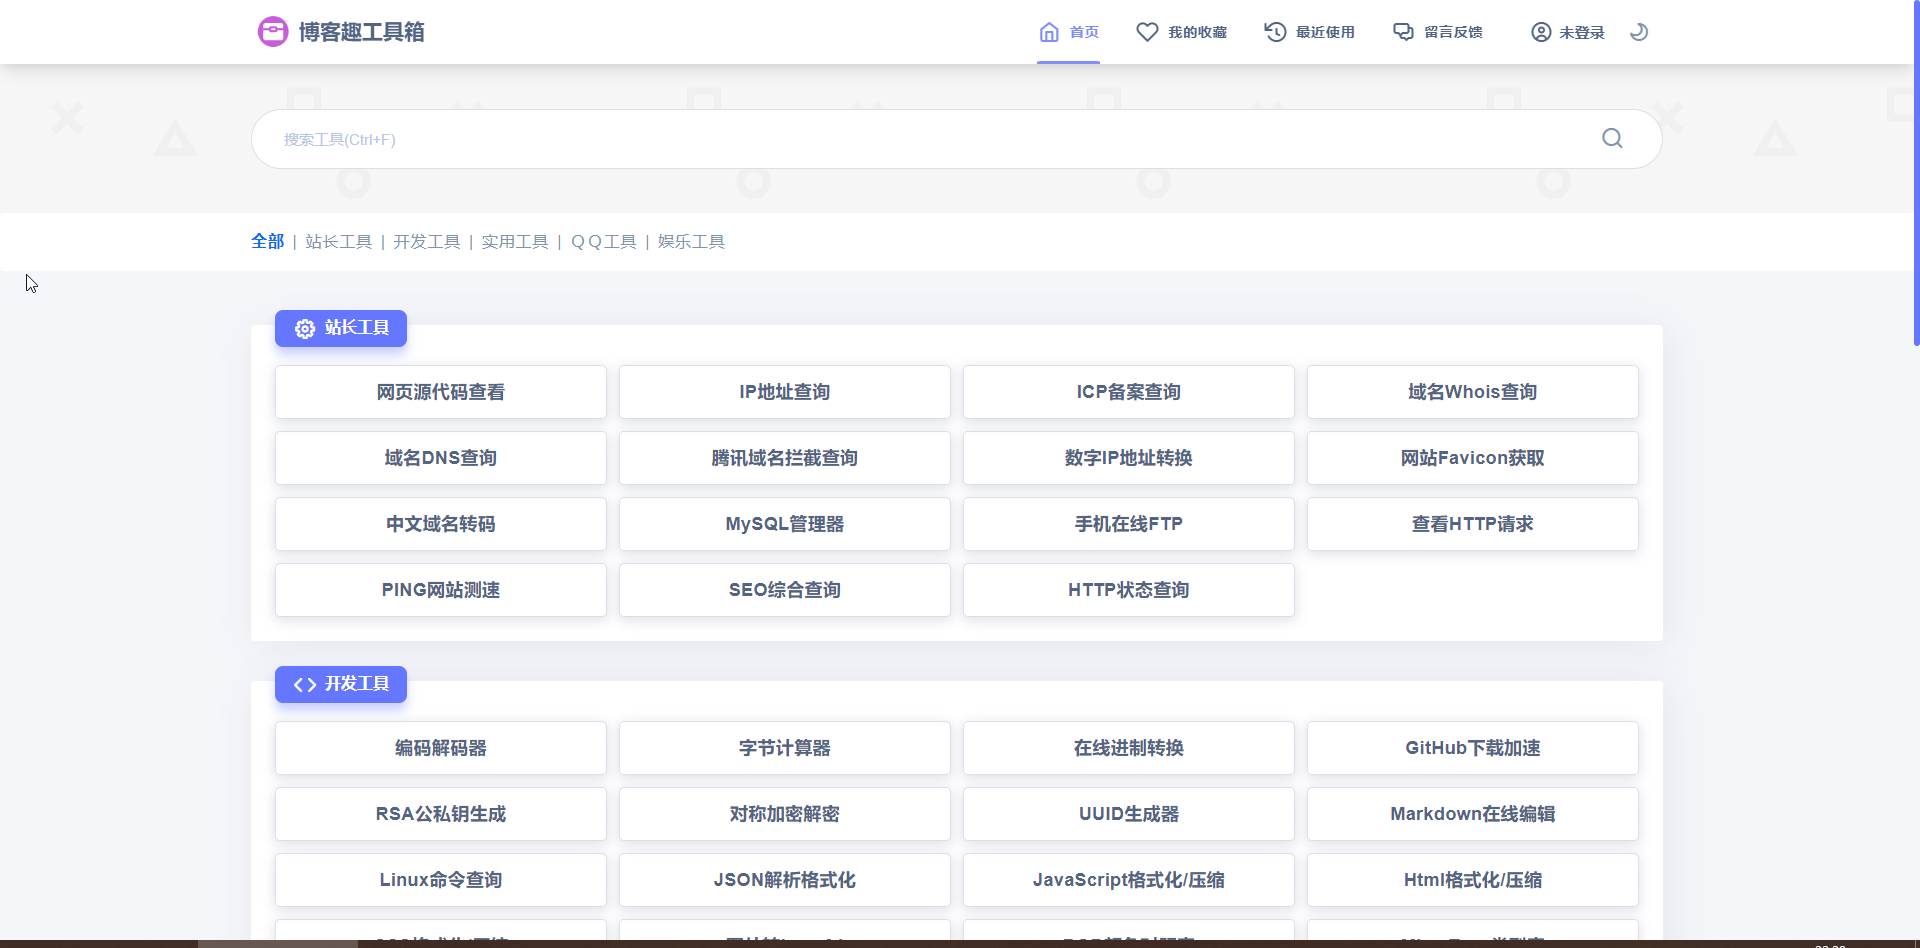Viewport: 1920px width, 948px height.
Task: Click the user avatar icon for 未登录
Action: (x=1541, y=32)
